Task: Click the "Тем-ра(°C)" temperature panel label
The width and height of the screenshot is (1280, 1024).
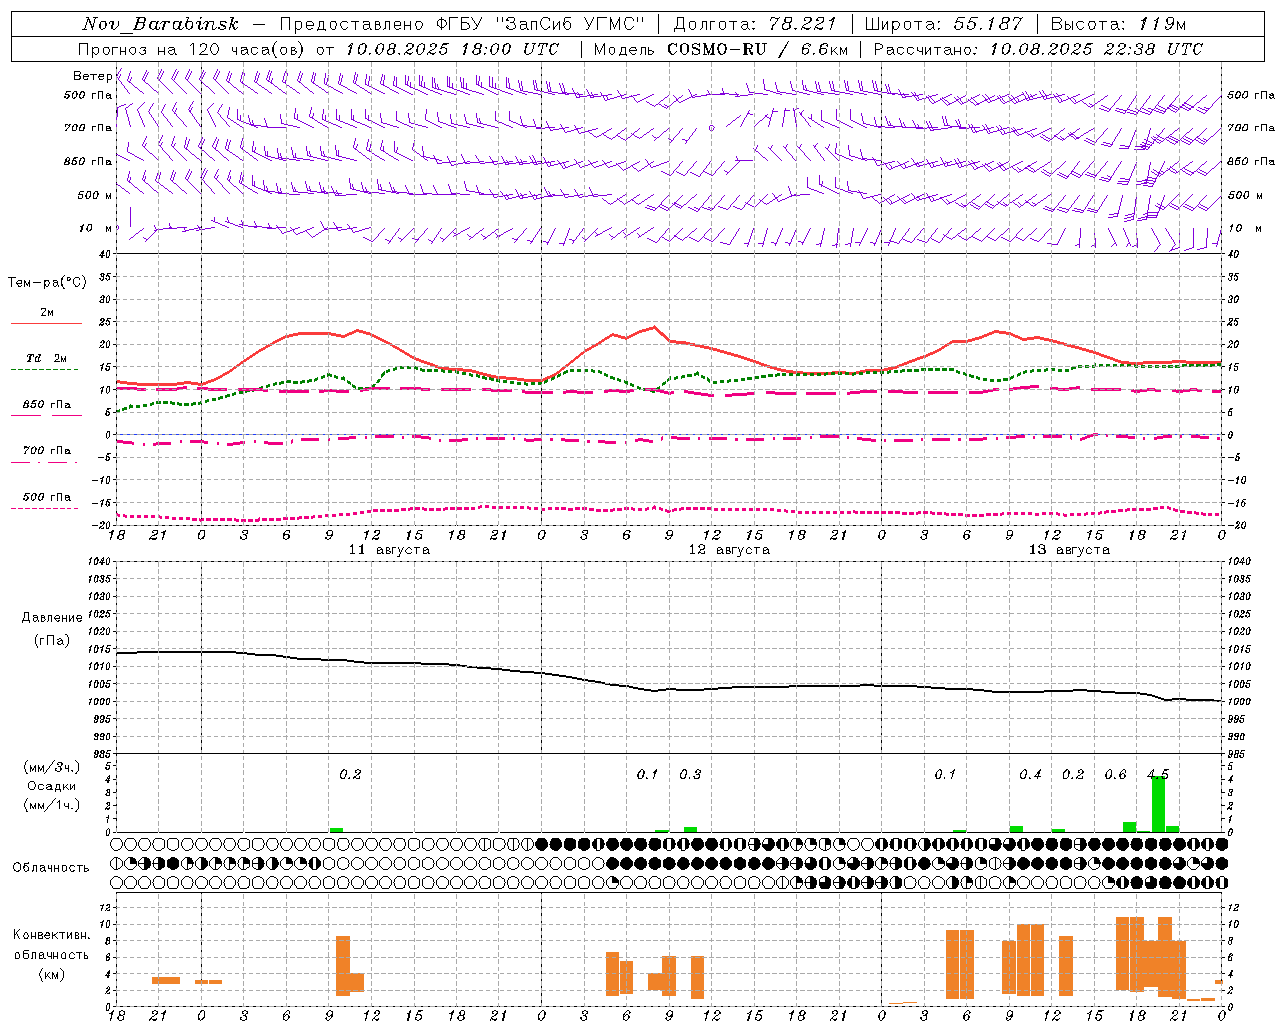Action: 47,283
